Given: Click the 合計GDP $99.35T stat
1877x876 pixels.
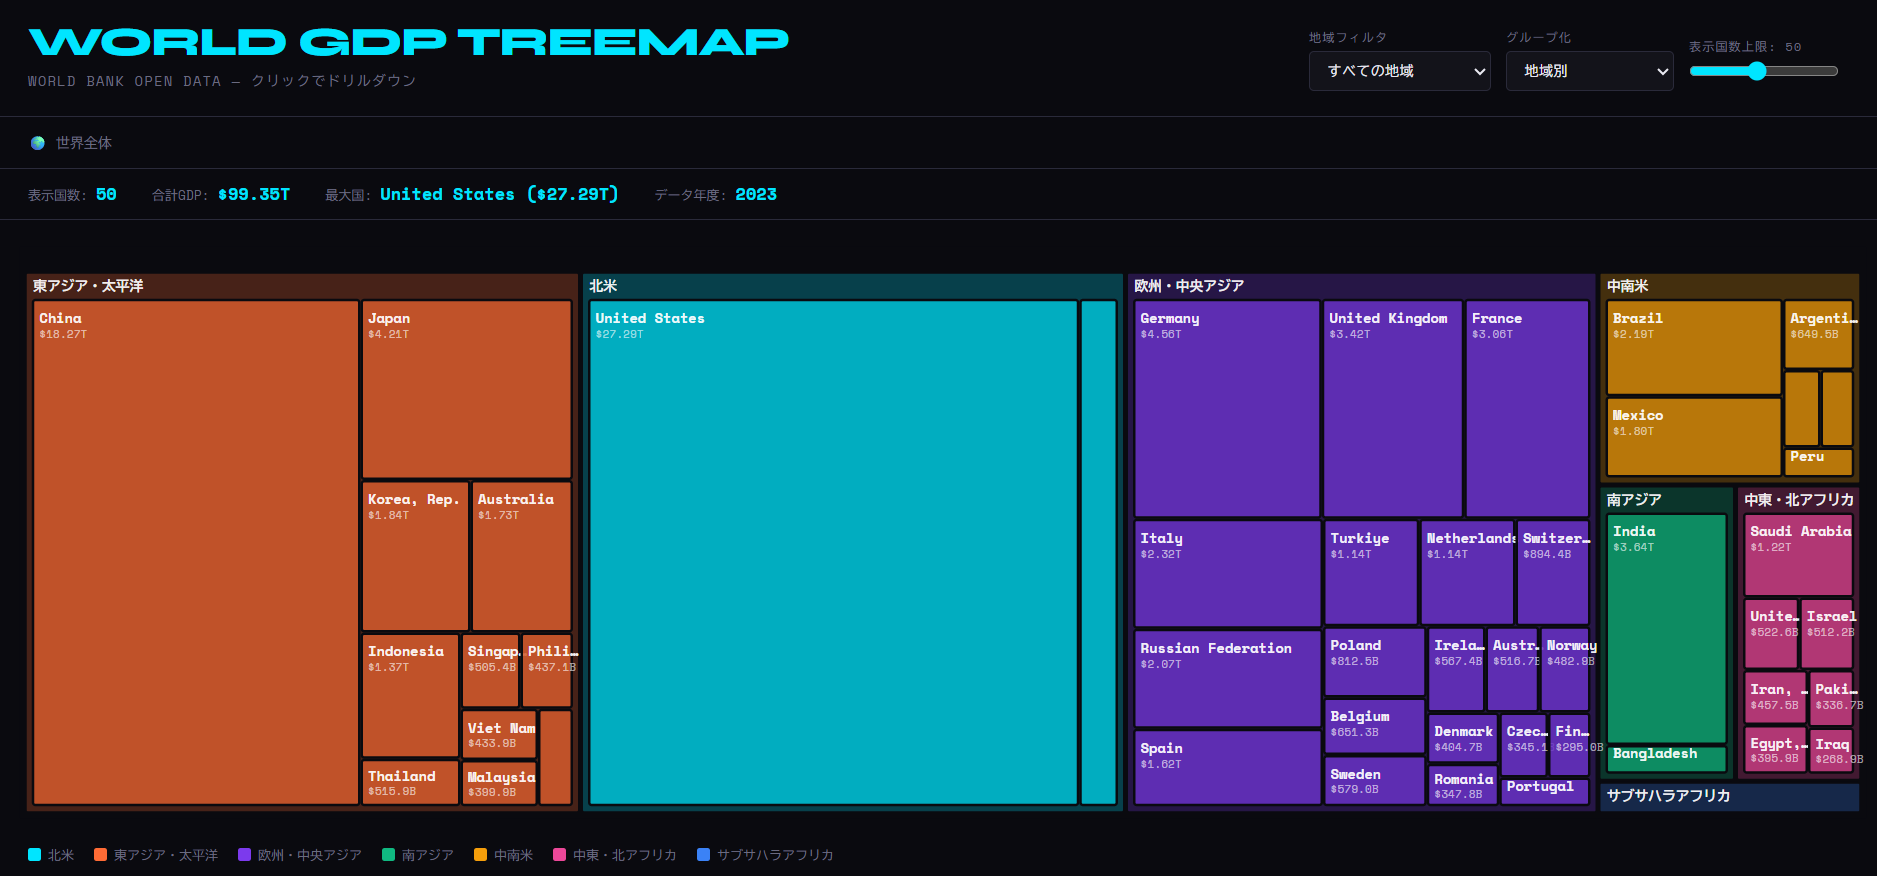Looking at the screenshot, I should (221, 195).
